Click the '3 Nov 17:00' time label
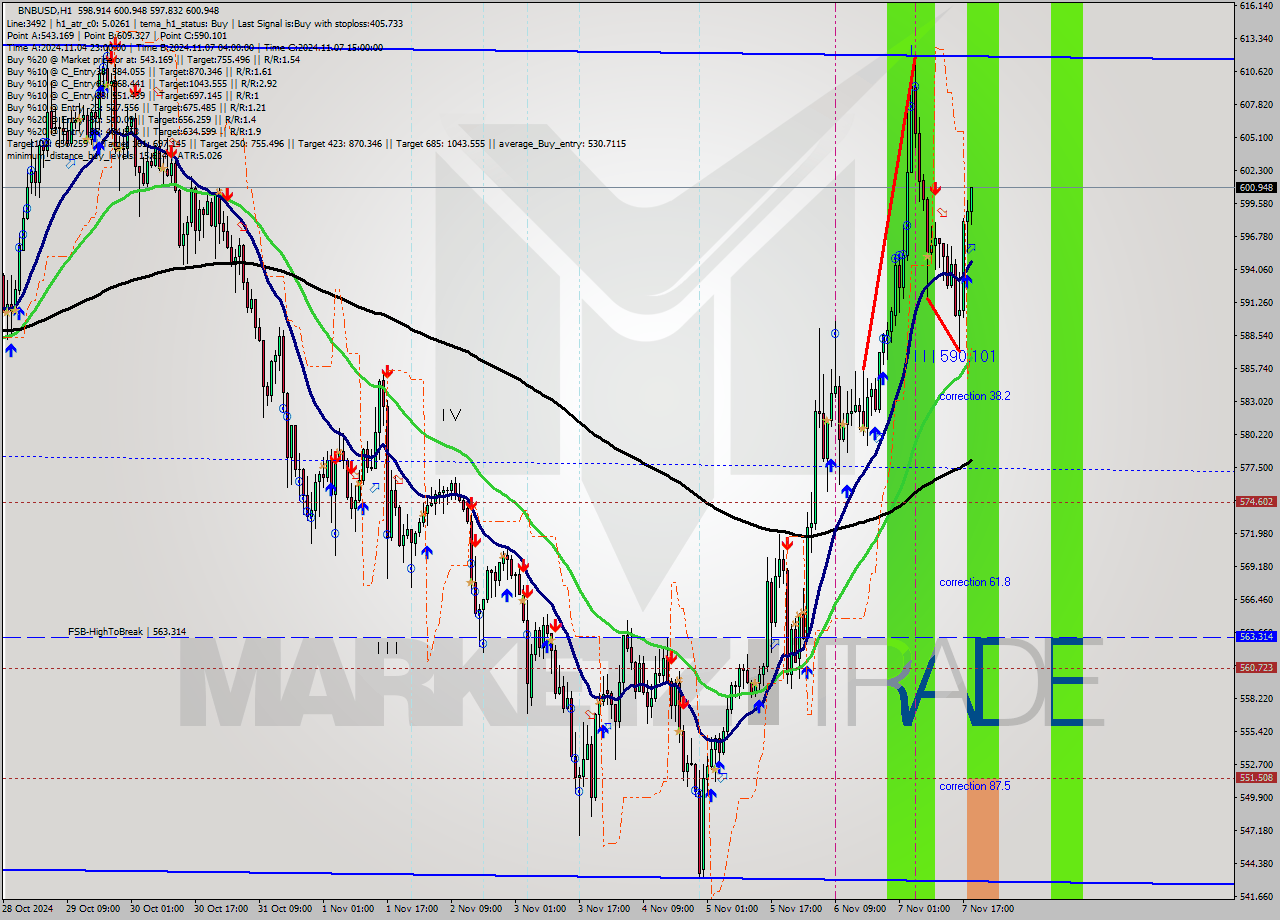1280x920 pixels. coord(604,909)
